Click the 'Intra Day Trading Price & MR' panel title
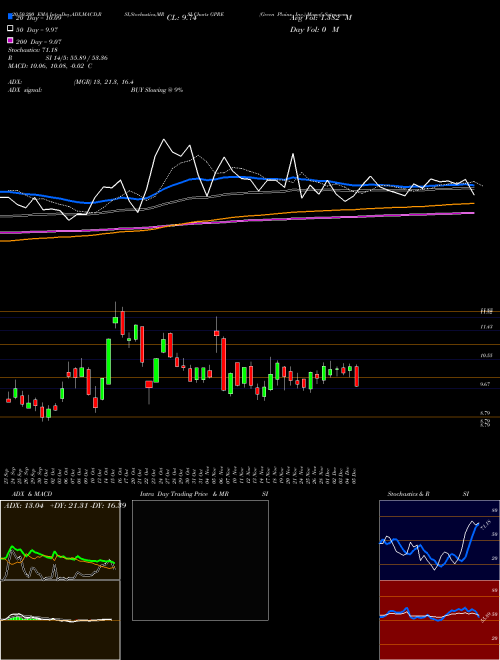The height and width of the screenshot is (660, 500). pos(184,494)
